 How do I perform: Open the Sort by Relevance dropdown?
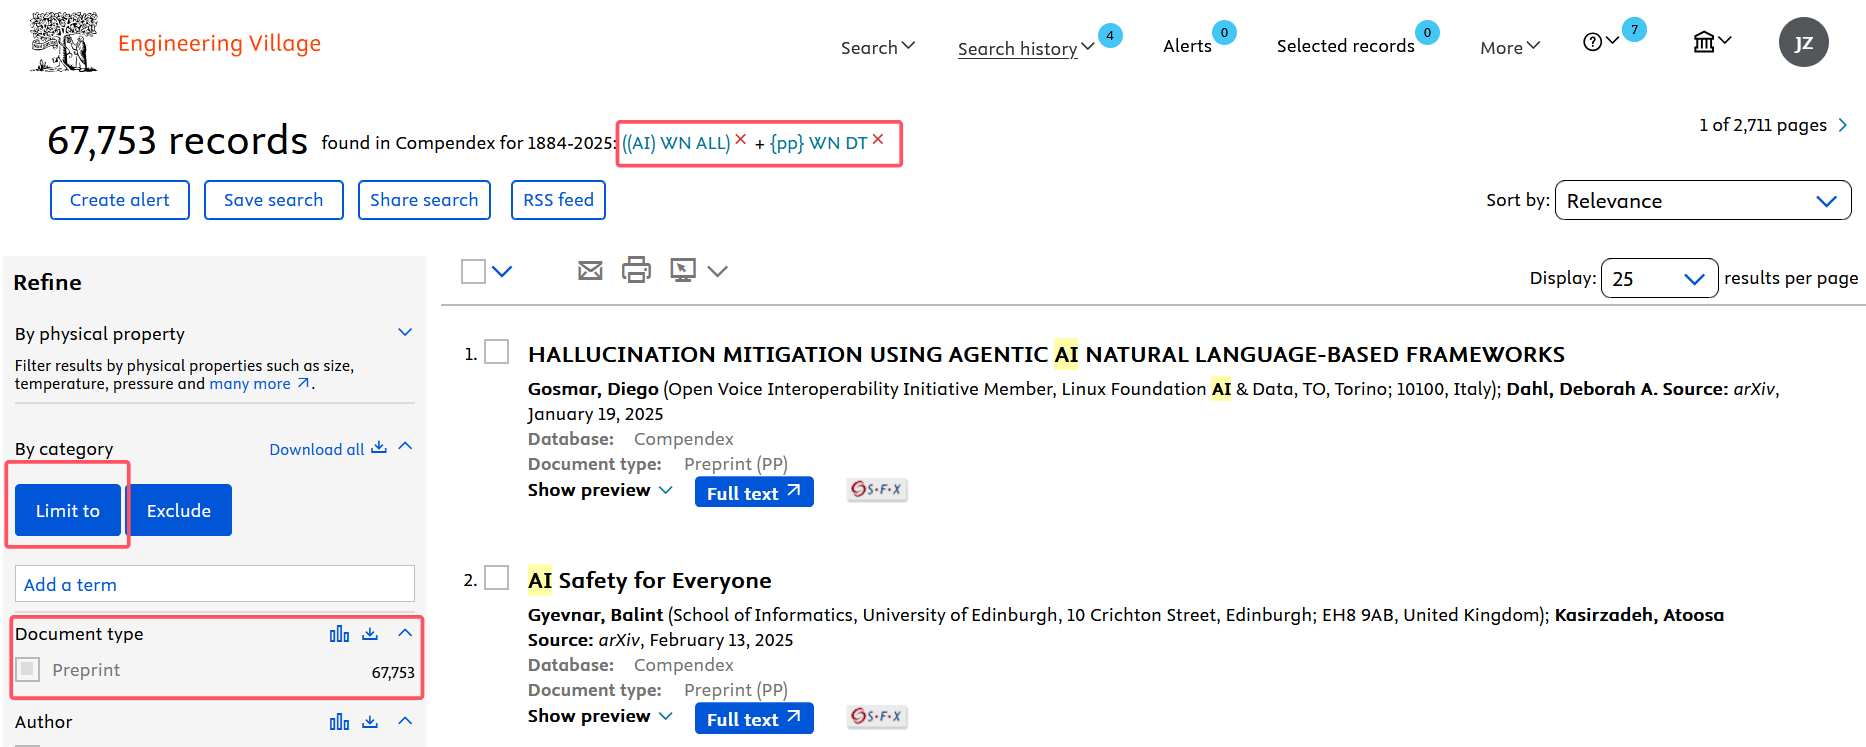tap(1703, 200)
